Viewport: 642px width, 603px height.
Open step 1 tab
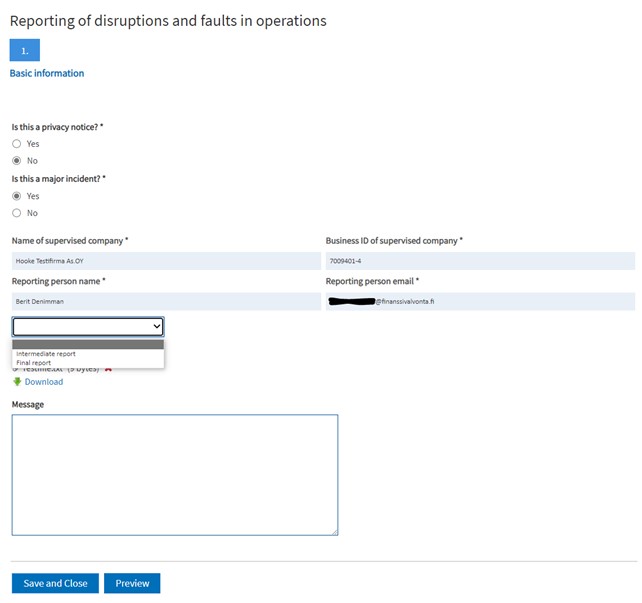[25, 51]
